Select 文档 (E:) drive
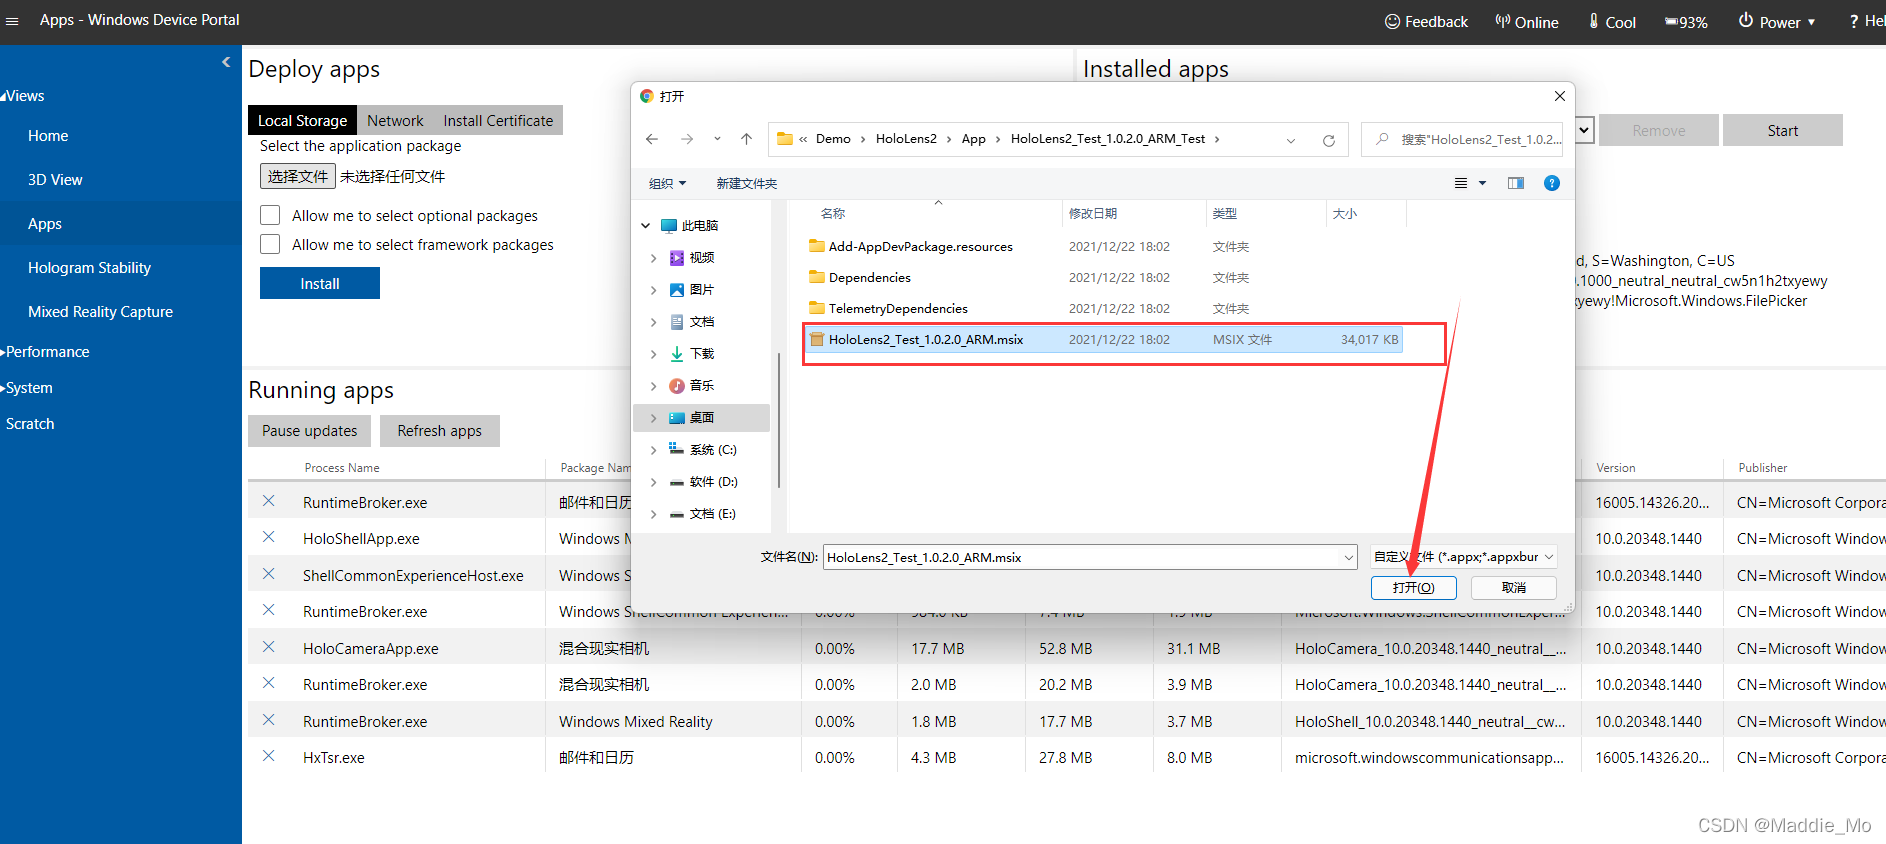Viewport: 1886px width, 844px height. click(703, 514)
